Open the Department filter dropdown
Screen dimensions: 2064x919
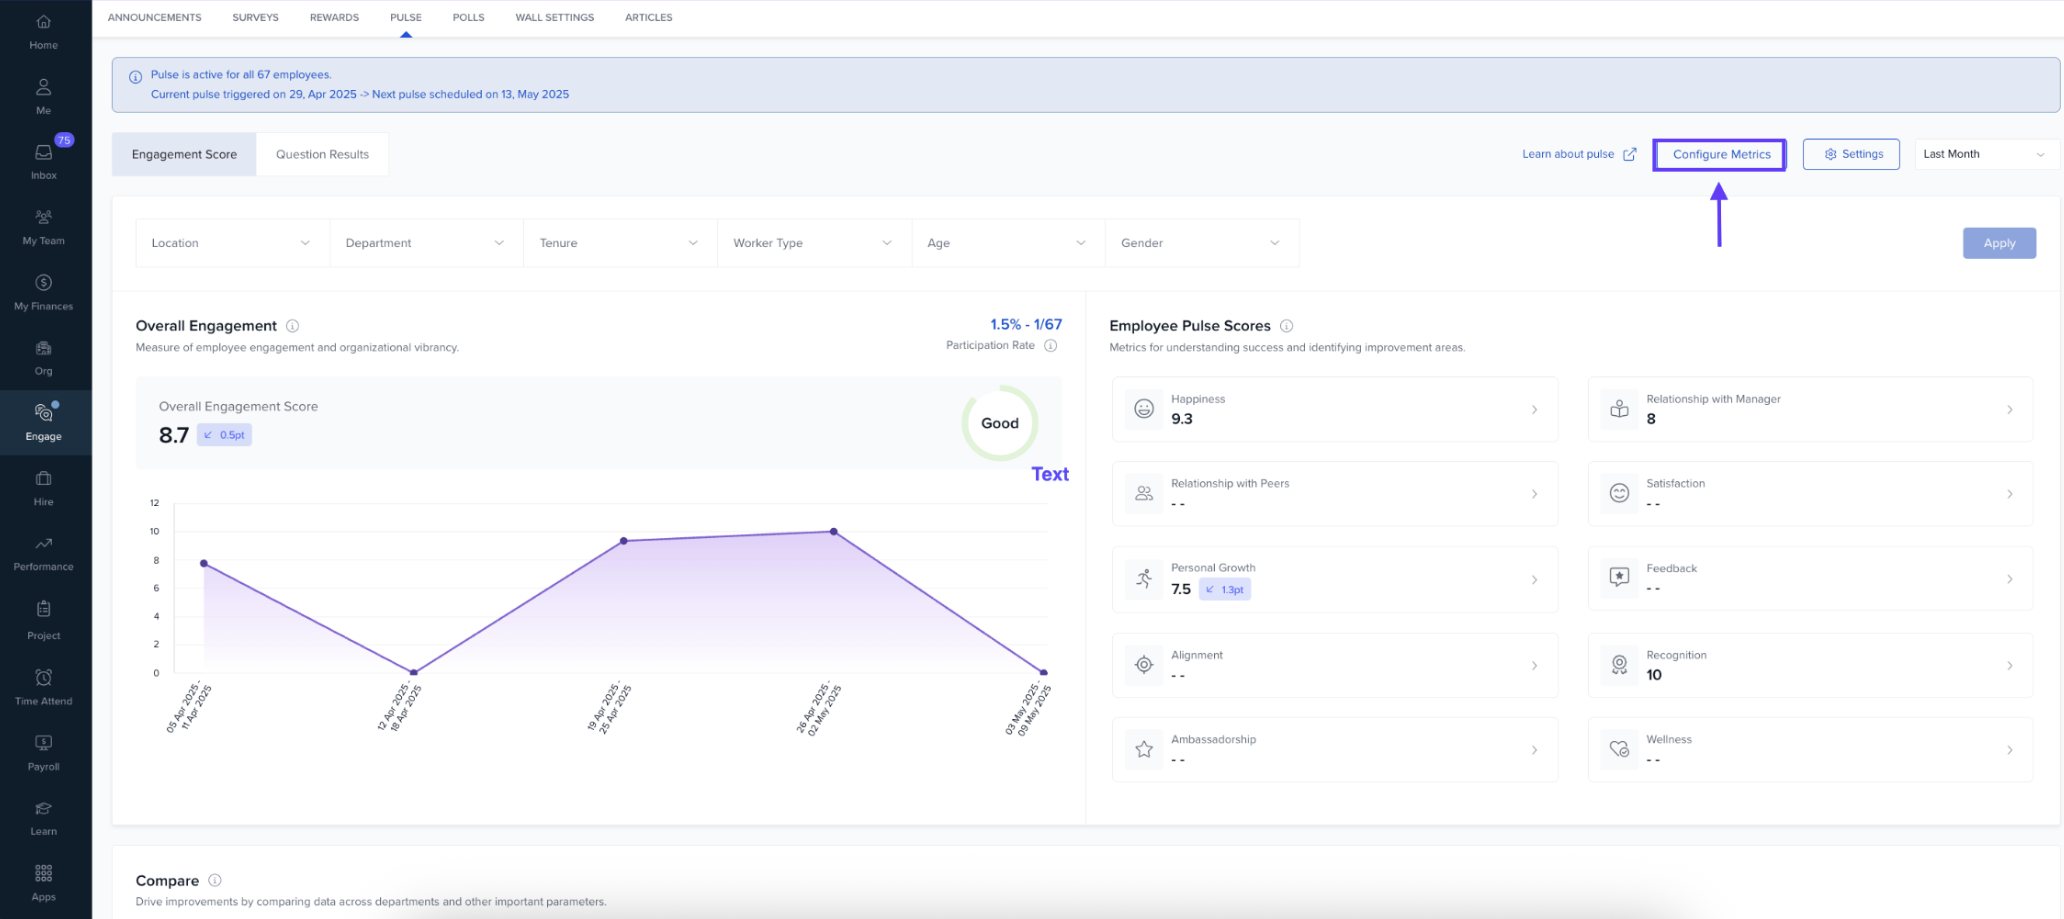(426, 243)
